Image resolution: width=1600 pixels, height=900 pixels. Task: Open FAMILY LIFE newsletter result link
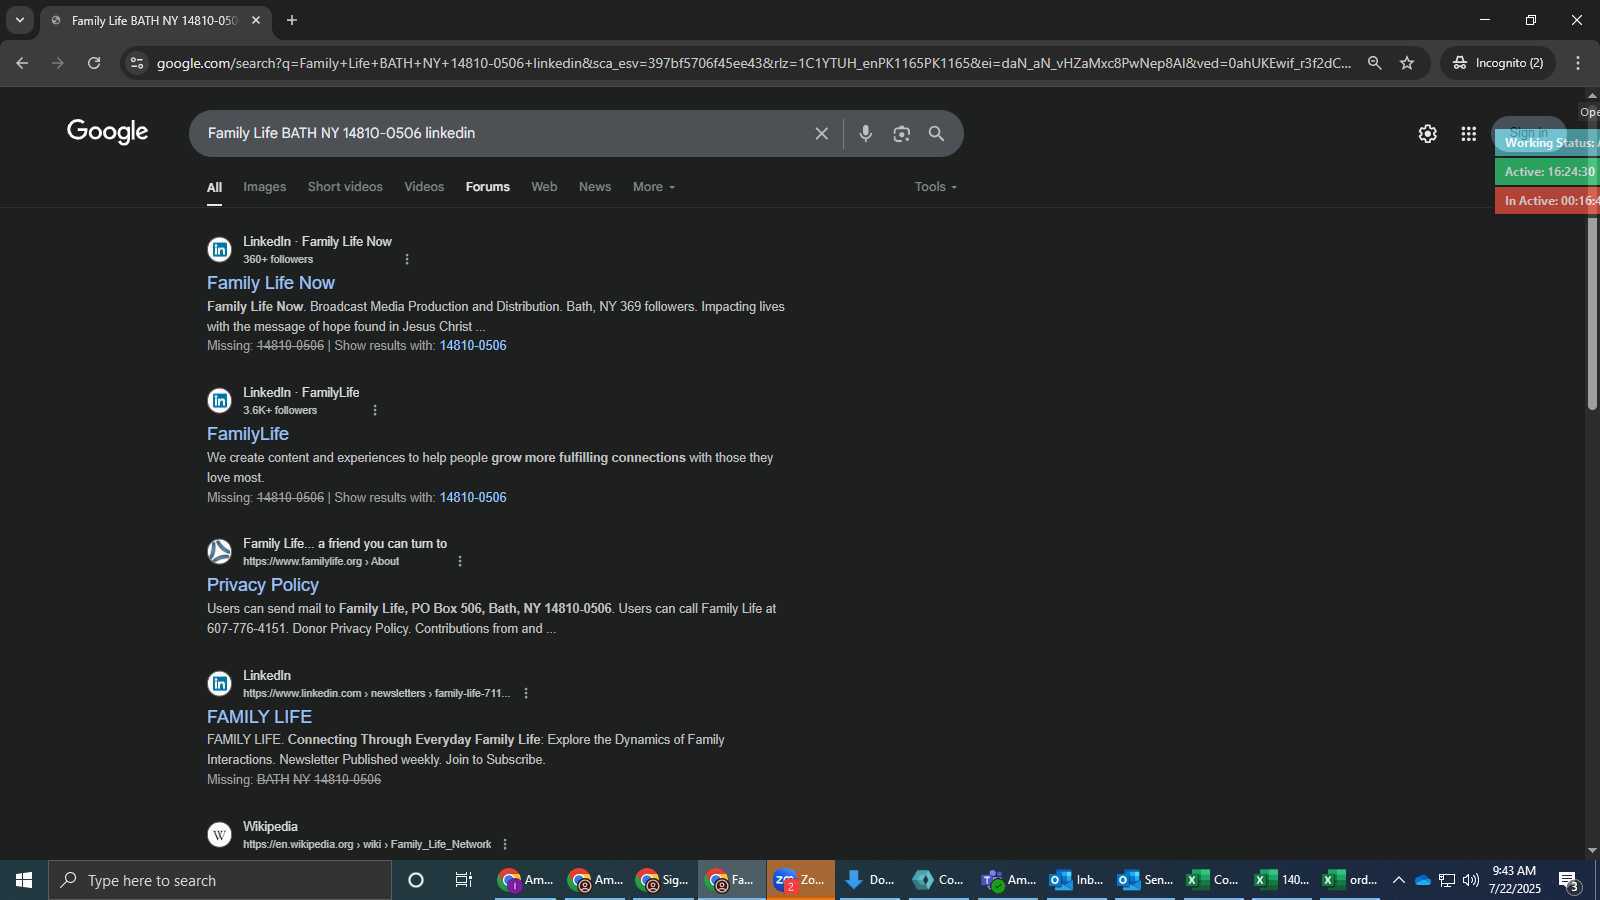coord(259,717)
